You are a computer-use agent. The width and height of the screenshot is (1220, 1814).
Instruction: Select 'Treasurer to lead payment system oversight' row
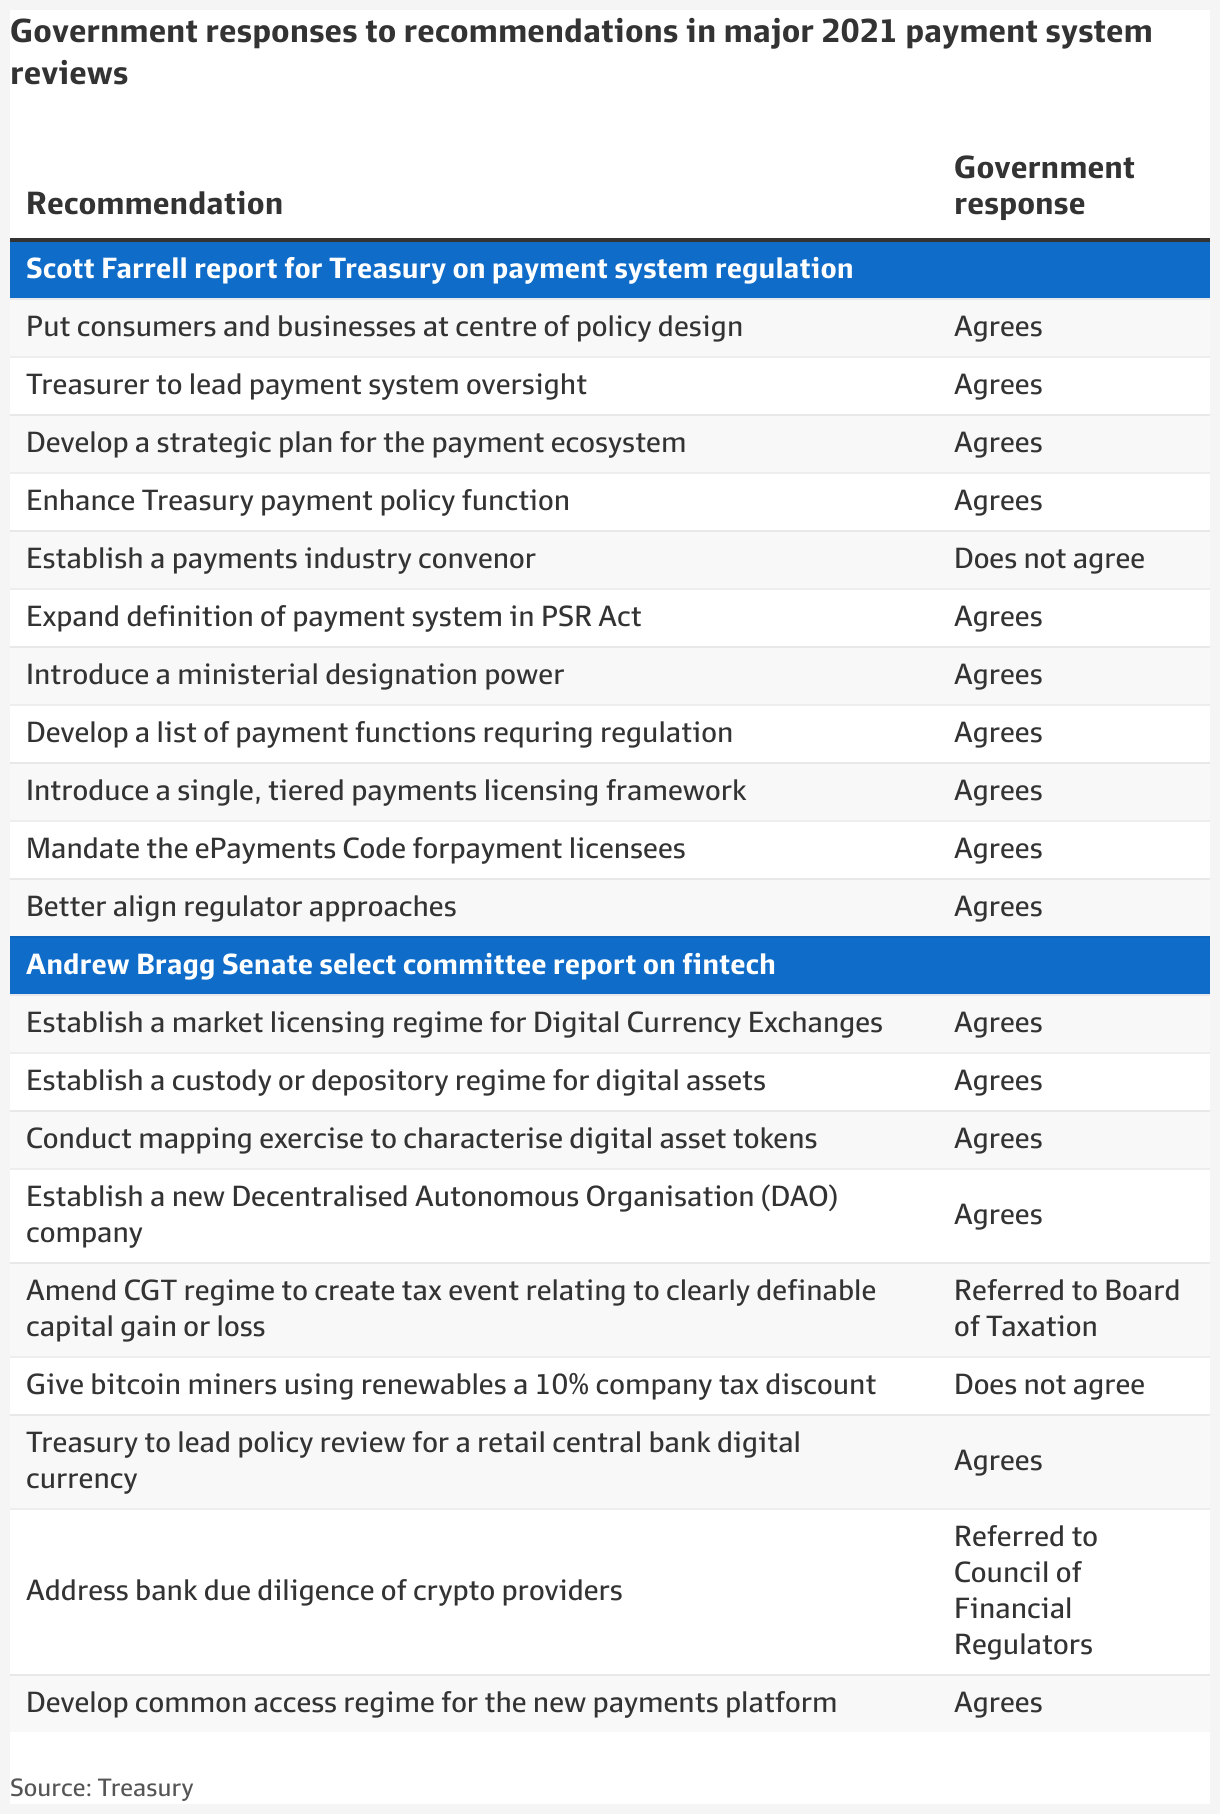click(610, 385)
